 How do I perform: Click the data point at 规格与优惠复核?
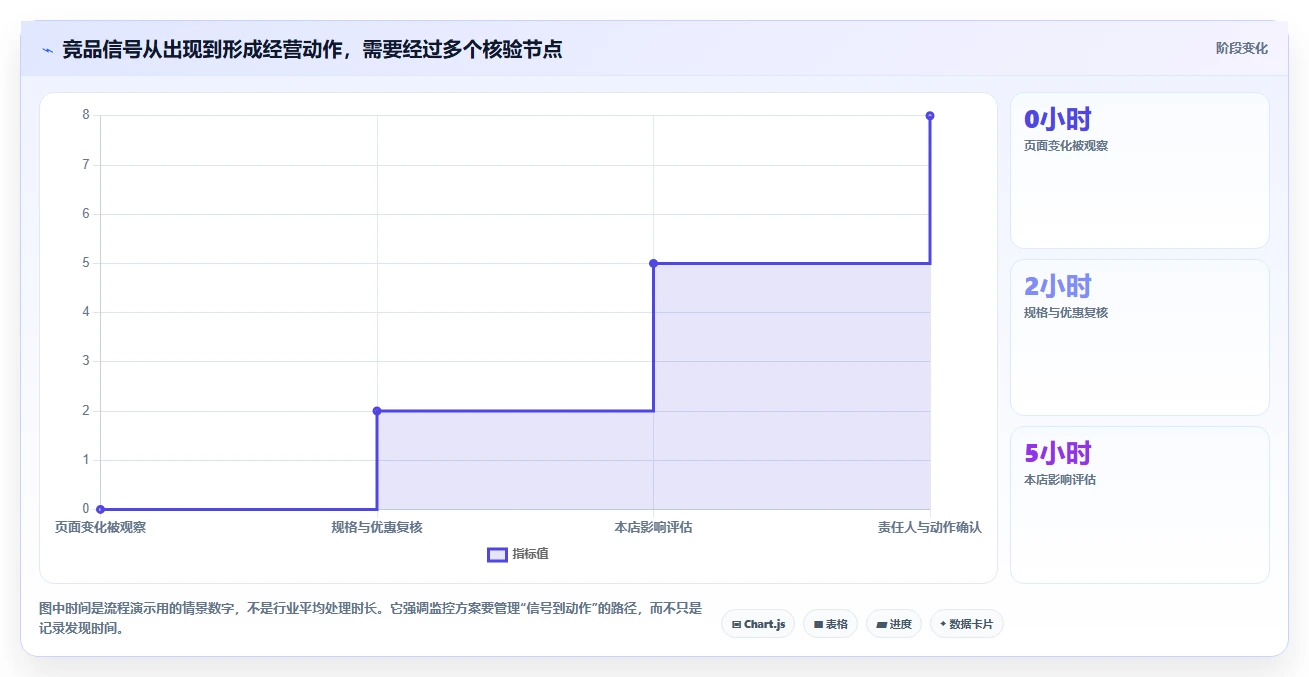point(377,411)
